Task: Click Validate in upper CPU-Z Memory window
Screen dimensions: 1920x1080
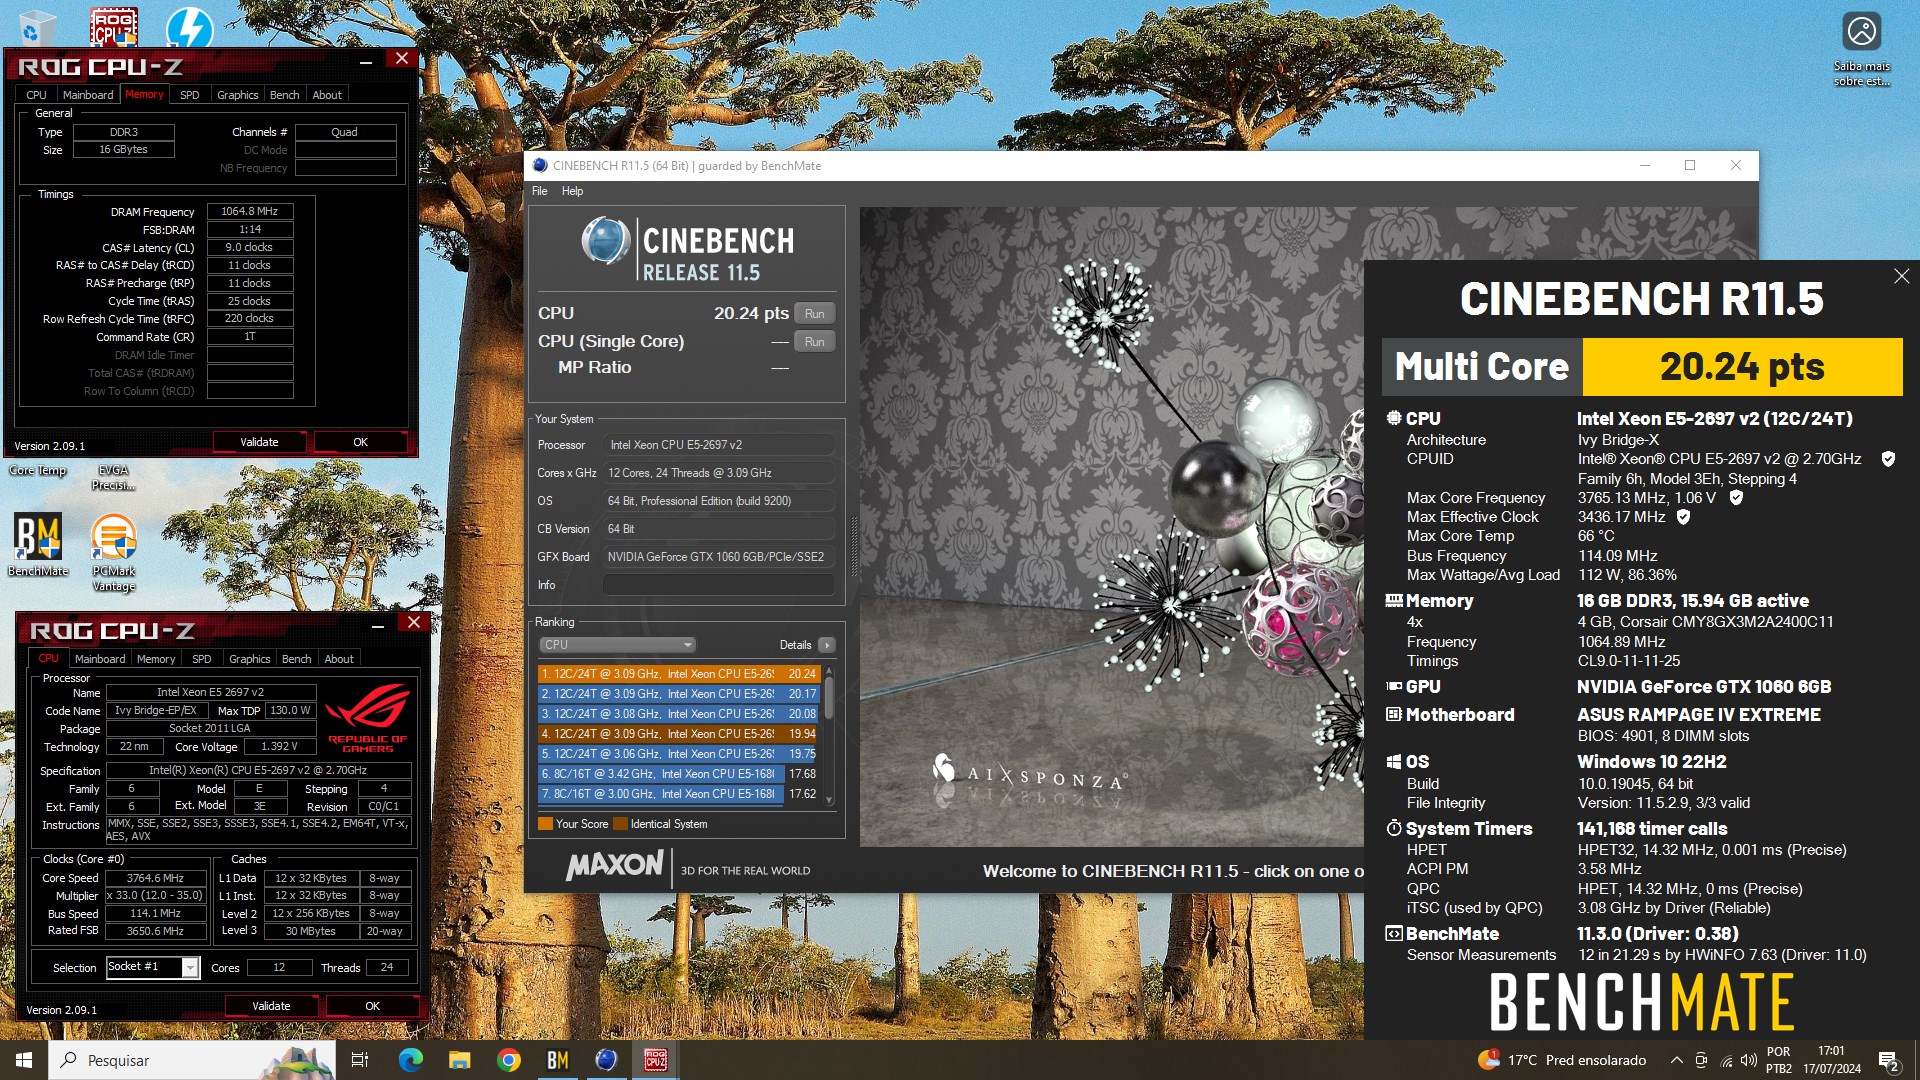Action: [x=259, y=442]
